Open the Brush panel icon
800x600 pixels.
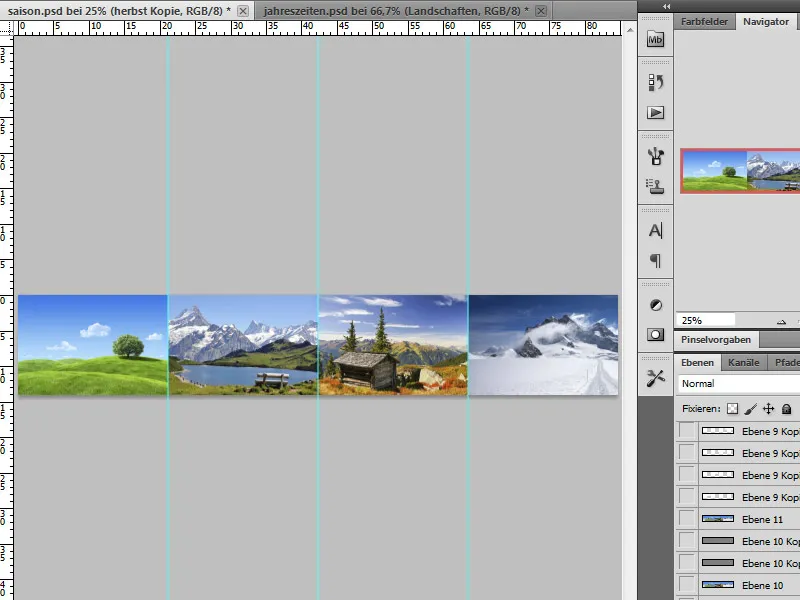click(655, 156)
